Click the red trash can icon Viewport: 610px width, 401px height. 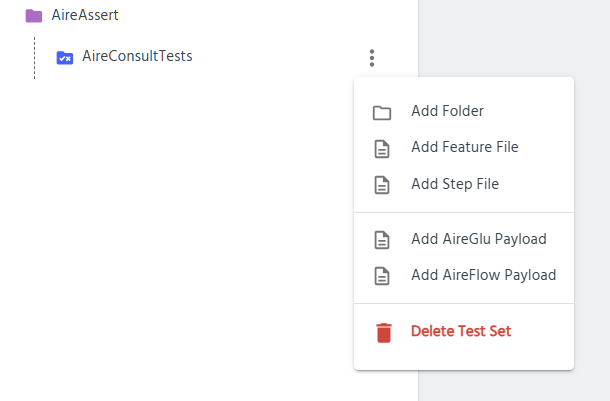383,332
